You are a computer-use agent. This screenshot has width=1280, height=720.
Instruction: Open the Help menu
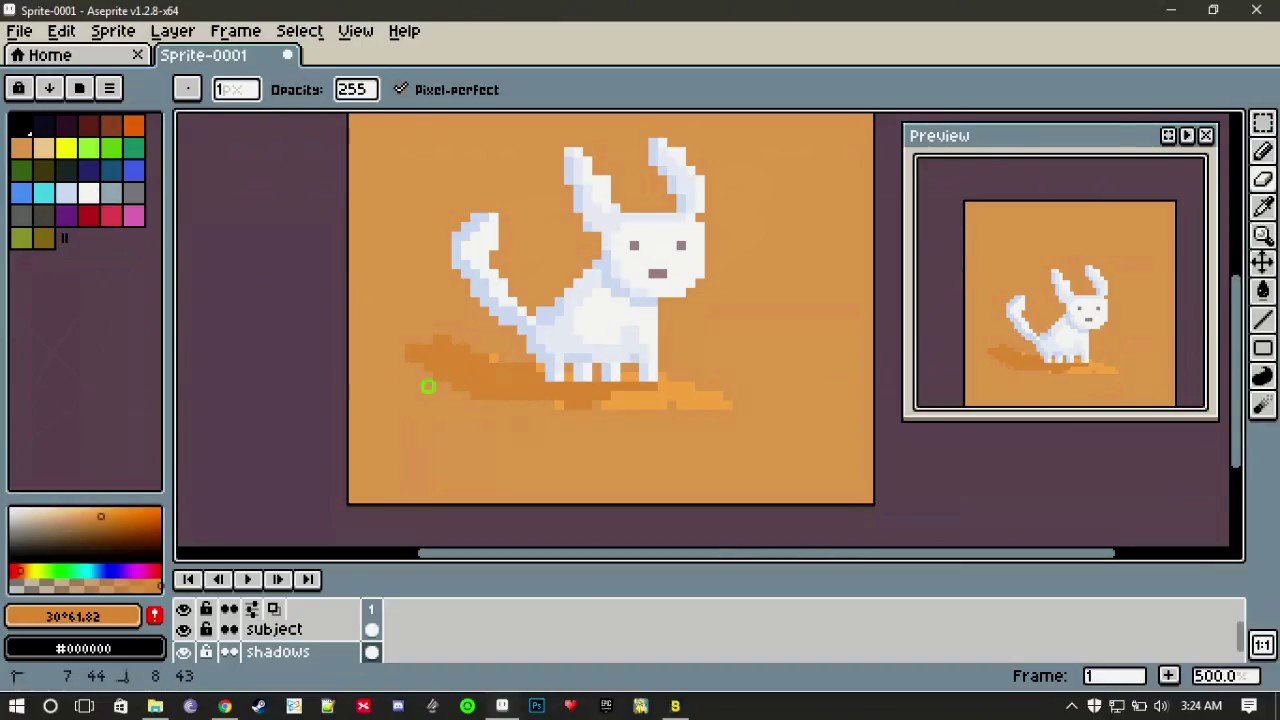tap(404, 31)
